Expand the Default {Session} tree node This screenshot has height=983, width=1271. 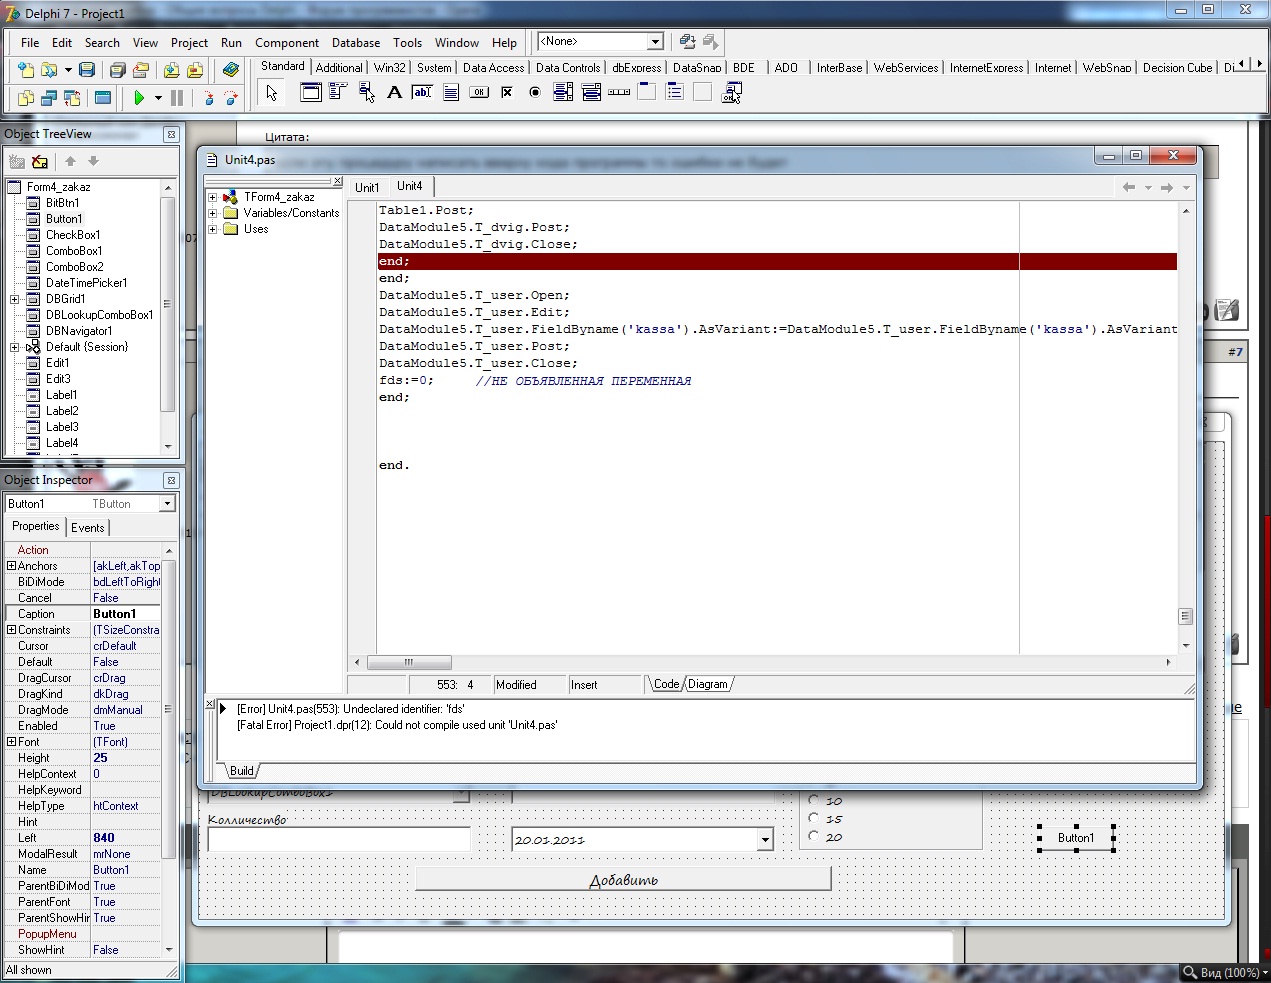[x=14, y=347]
